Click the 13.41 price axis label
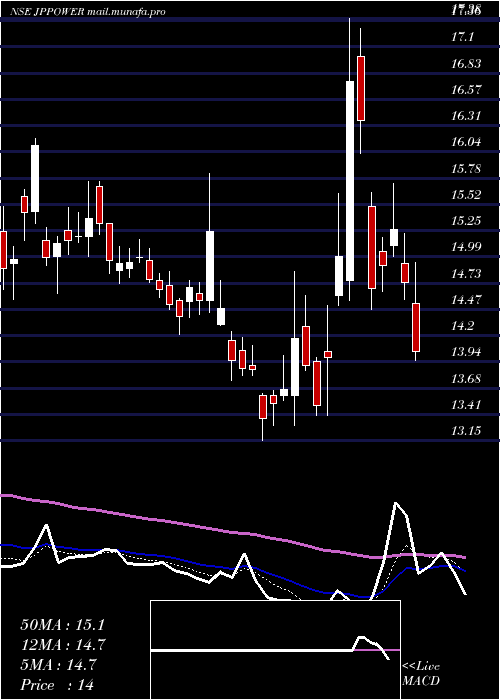Viewport: 500px width, 700px height. tap(466, 405)
